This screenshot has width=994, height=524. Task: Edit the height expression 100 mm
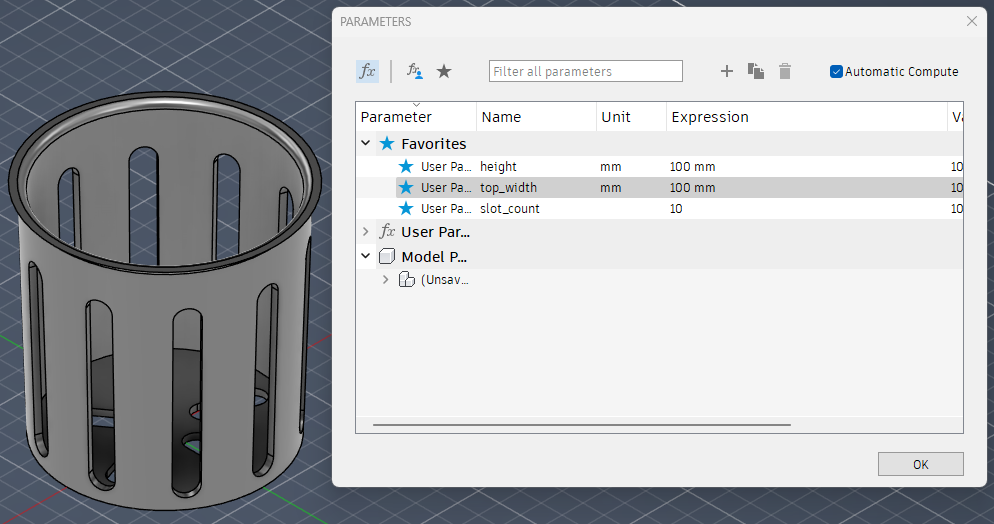[692, 167]
